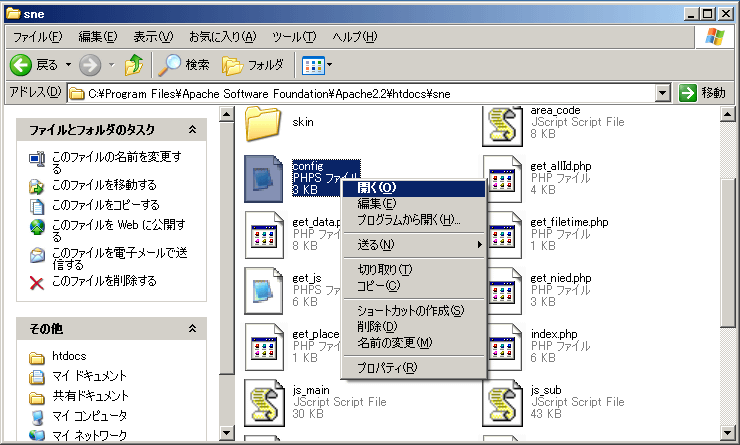Click file list scrollbar up arrow
The height and width of the screenshot is (445, 740).
727,114
